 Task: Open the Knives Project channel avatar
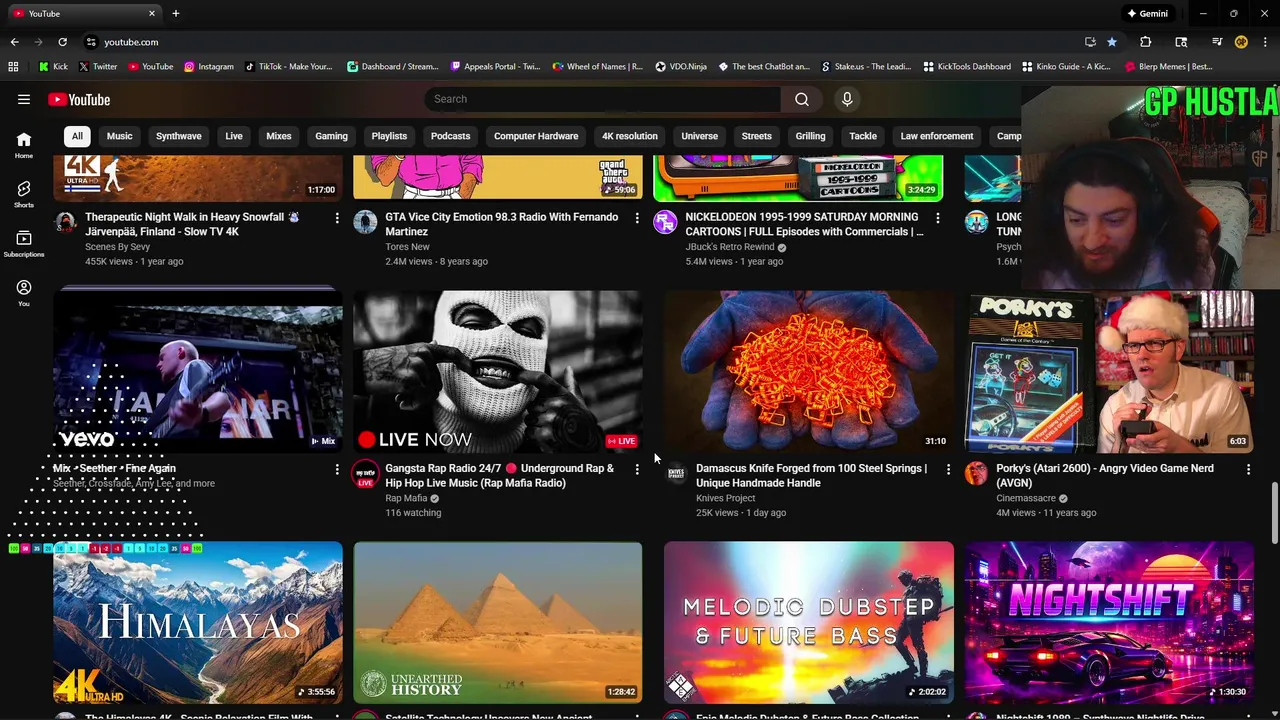point(676,473)
